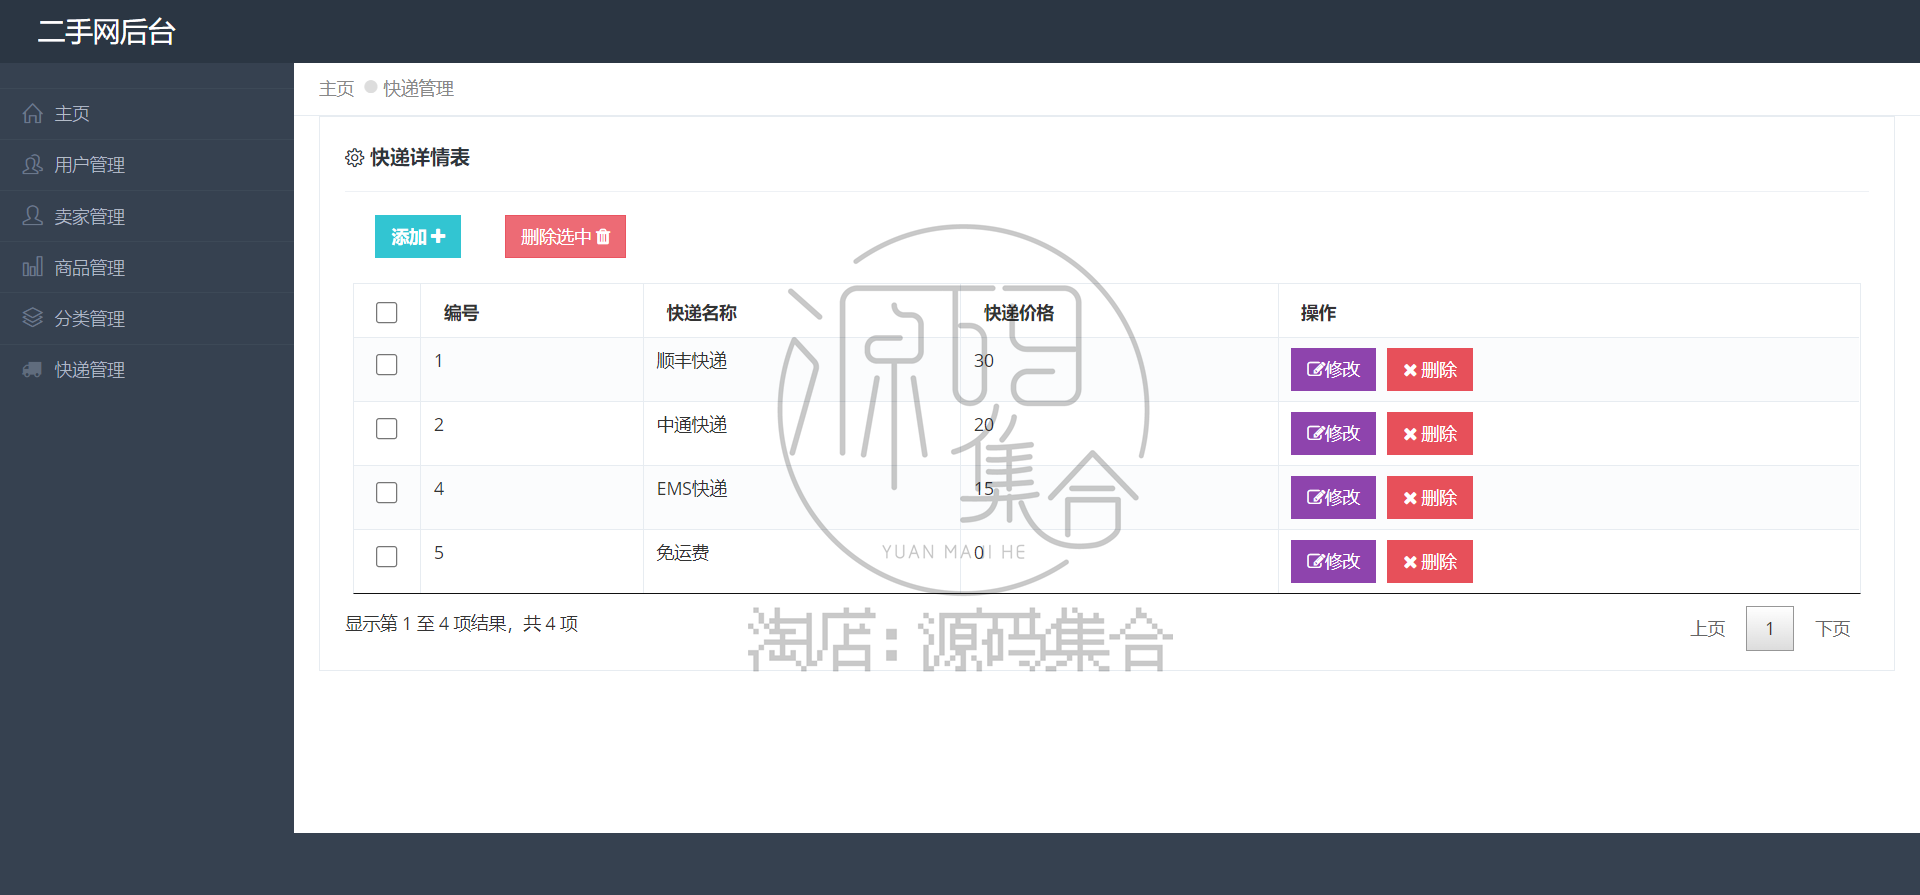The height and width of the screenshot is (895, 1920).
Task: Click price 30 in 顺丰快递 row
Action: point(984,361)
